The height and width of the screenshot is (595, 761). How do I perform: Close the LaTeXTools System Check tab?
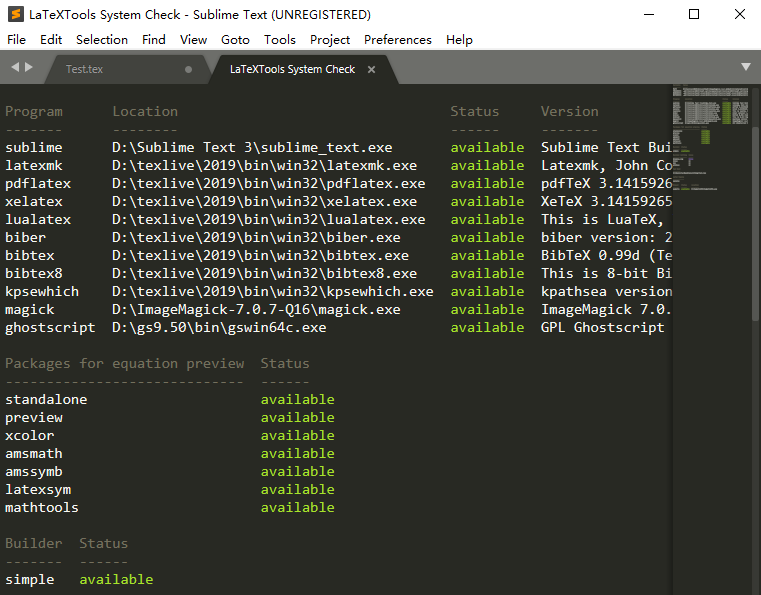point(371,69)
